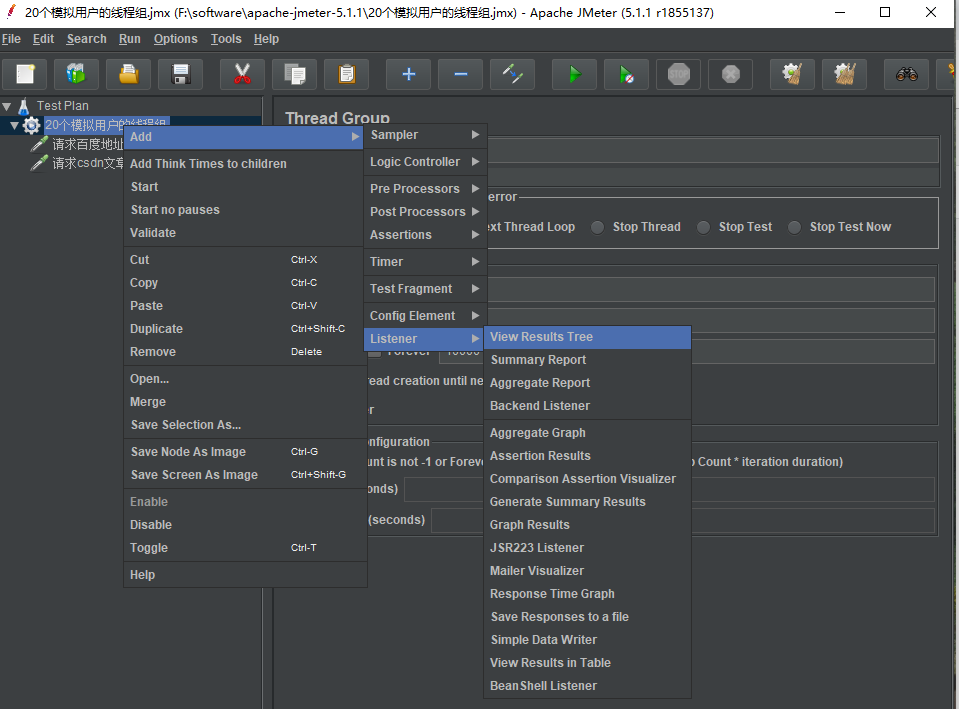Click the Clear broom toolbar icon

792,75
